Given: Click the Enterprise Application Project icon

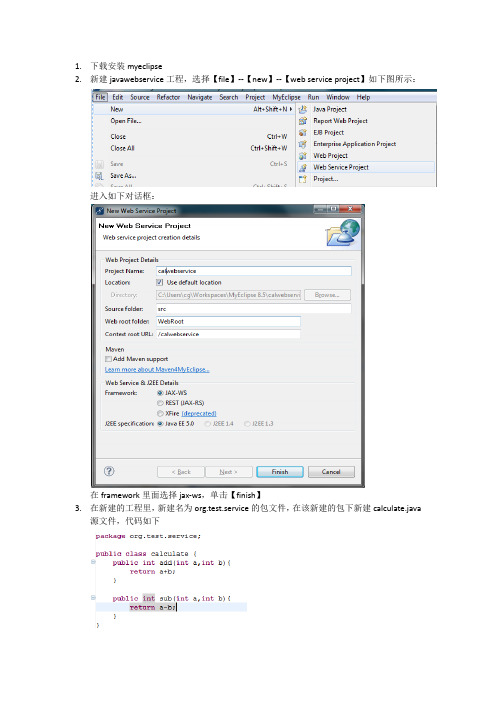Looking at the screenshot, I should tap(303, 144).
